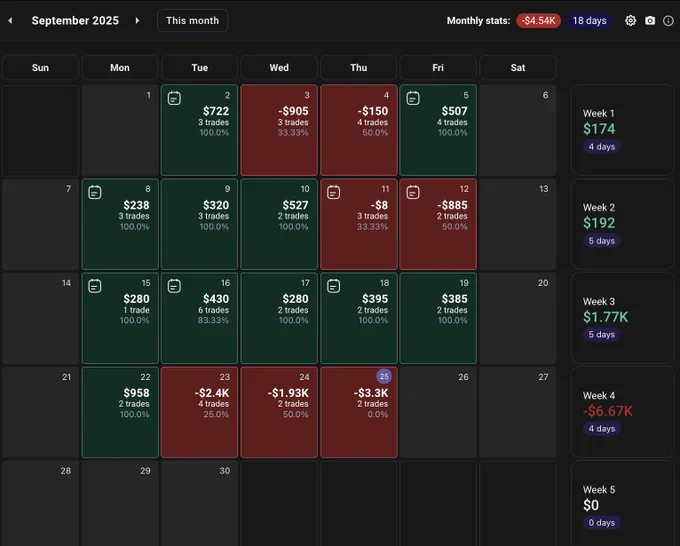Click the Fri column header
The width and height of the screenshot is (680, 546).
pos(438,68)
